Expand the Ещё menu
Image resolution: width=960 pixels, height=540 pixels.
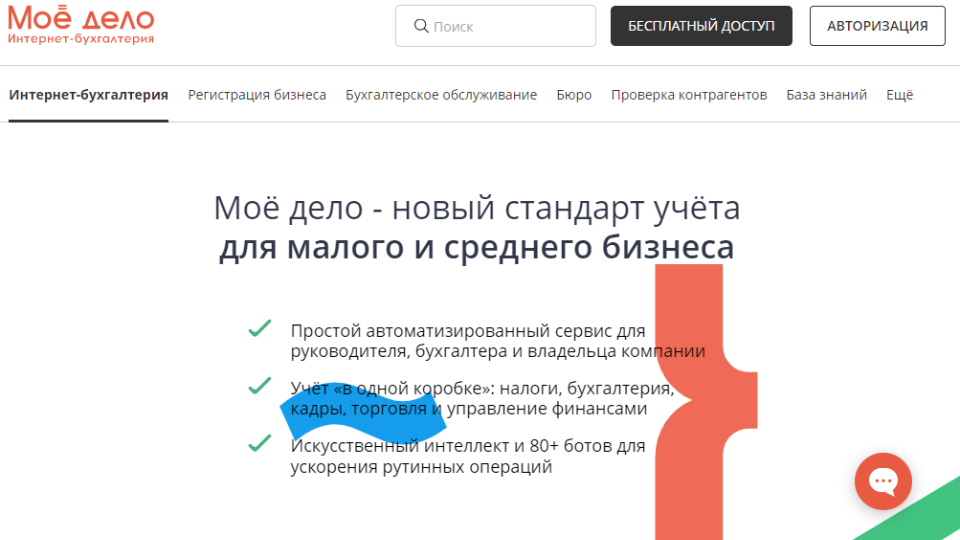pyautogui.click(x=899, y=95)
